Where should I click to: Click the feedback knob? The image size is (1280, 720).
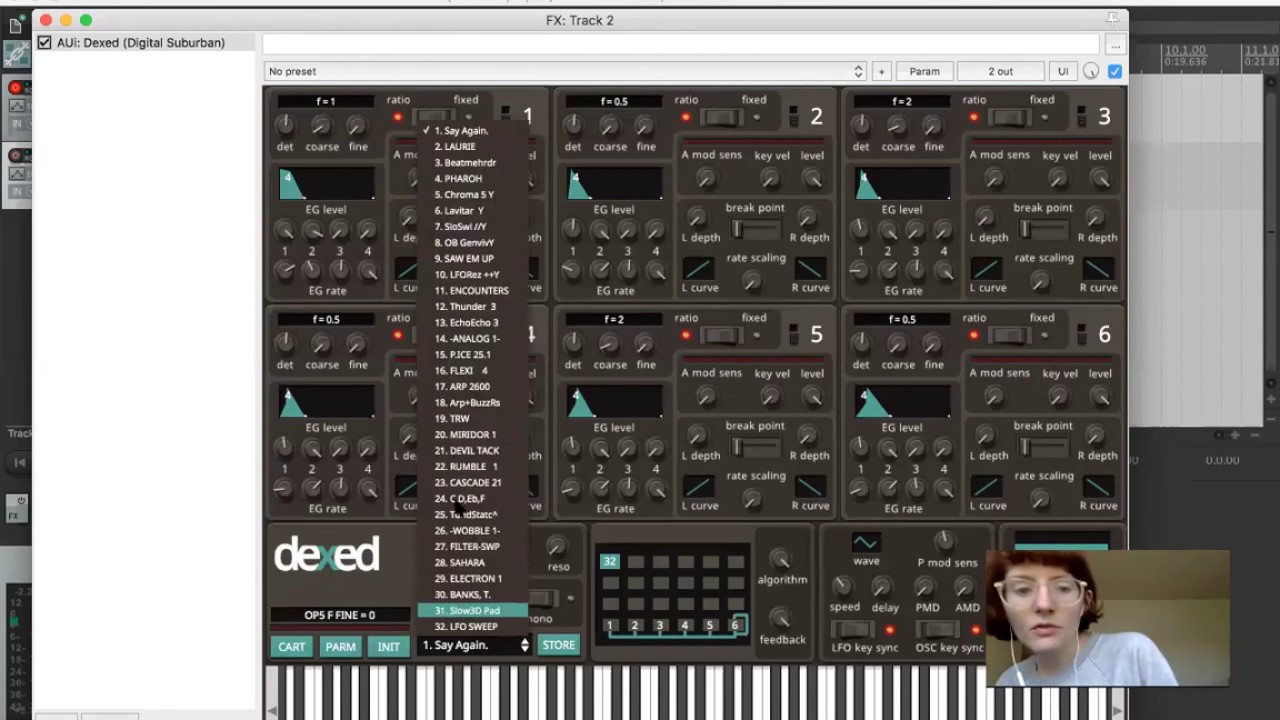point(781,619)
